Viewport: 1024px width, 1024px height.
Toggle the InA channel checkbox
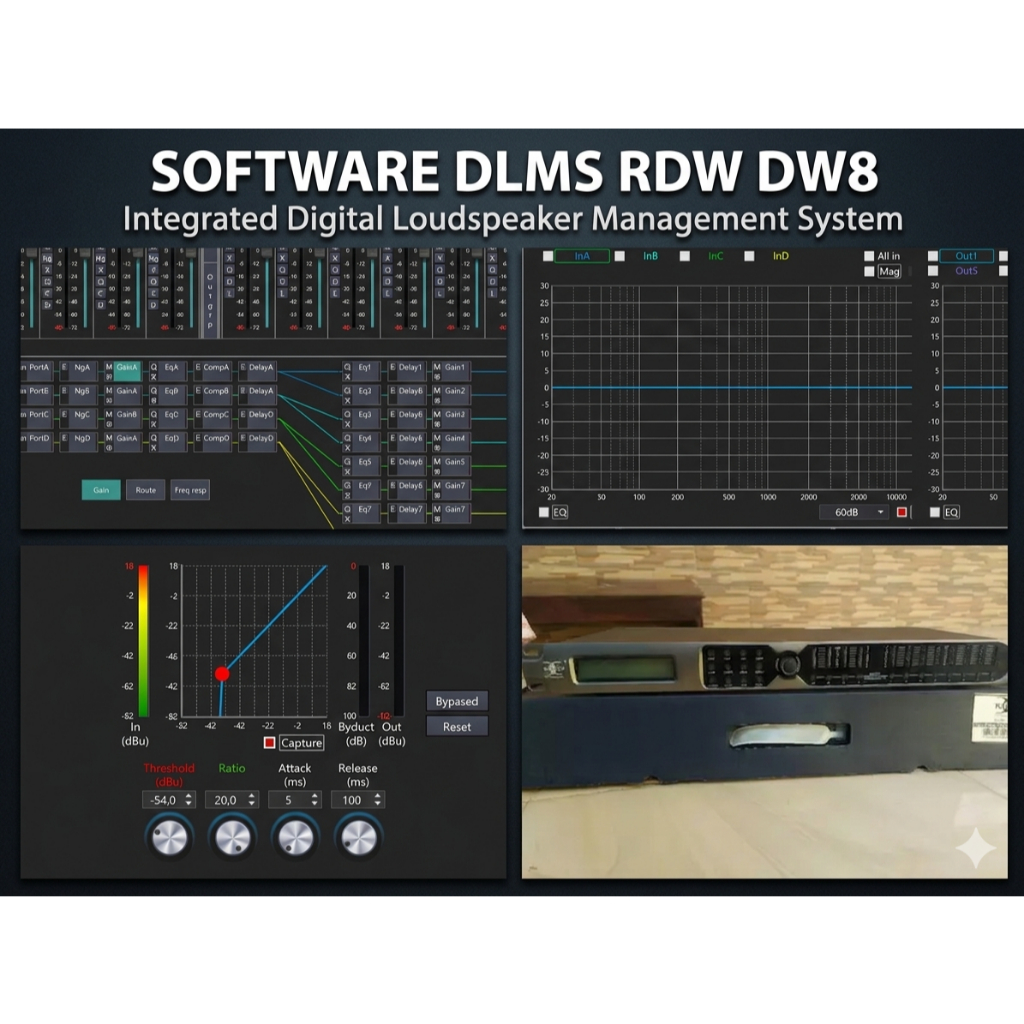tap(548, 256)
